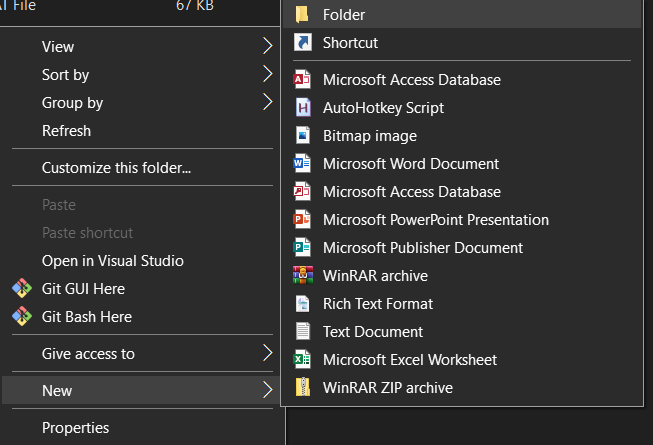Click the Bitmap image label

click(370, 136)
